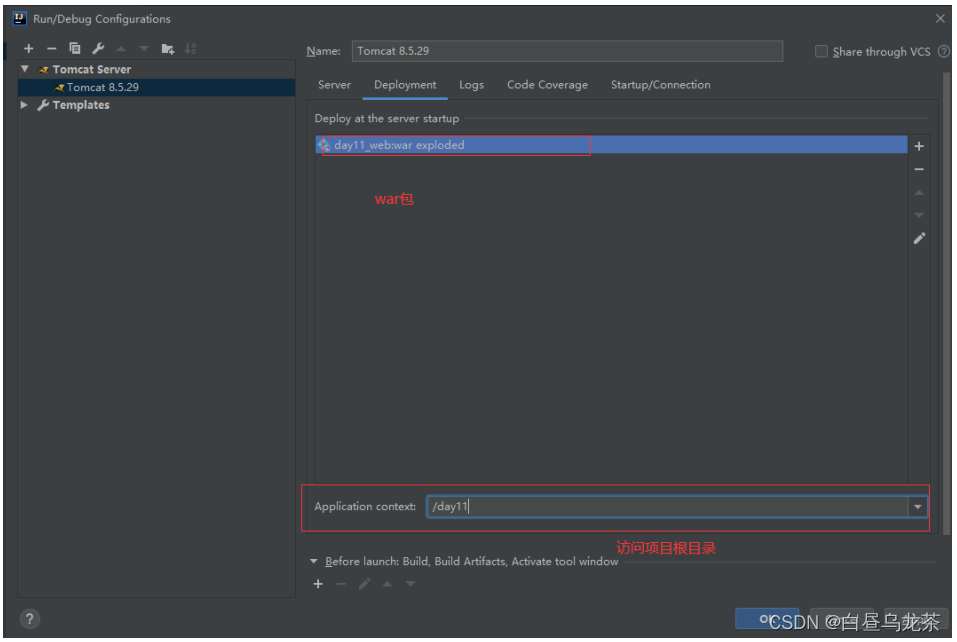
Task: Expand the Before launch section
Action: point(313,561)
